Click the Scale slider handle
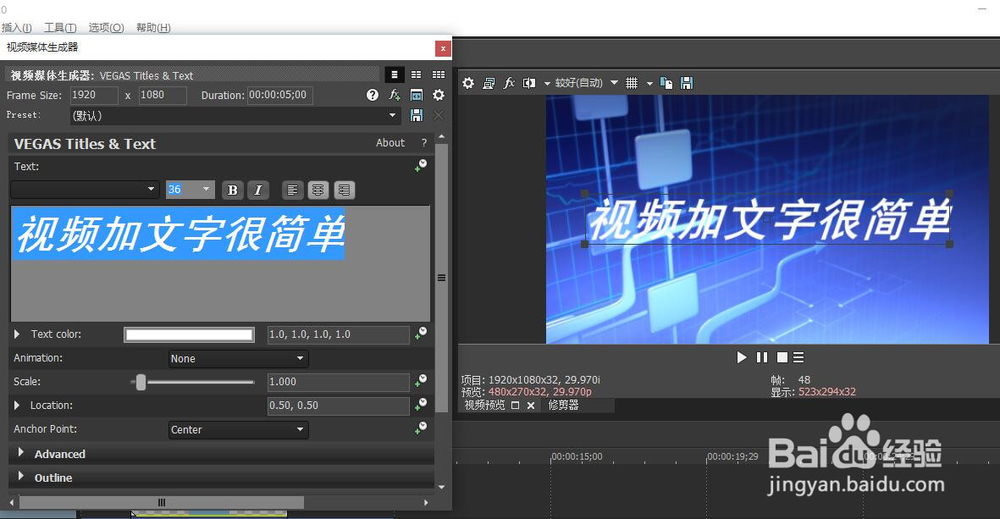Screen dimensions: 1000x519 [141, 382]
